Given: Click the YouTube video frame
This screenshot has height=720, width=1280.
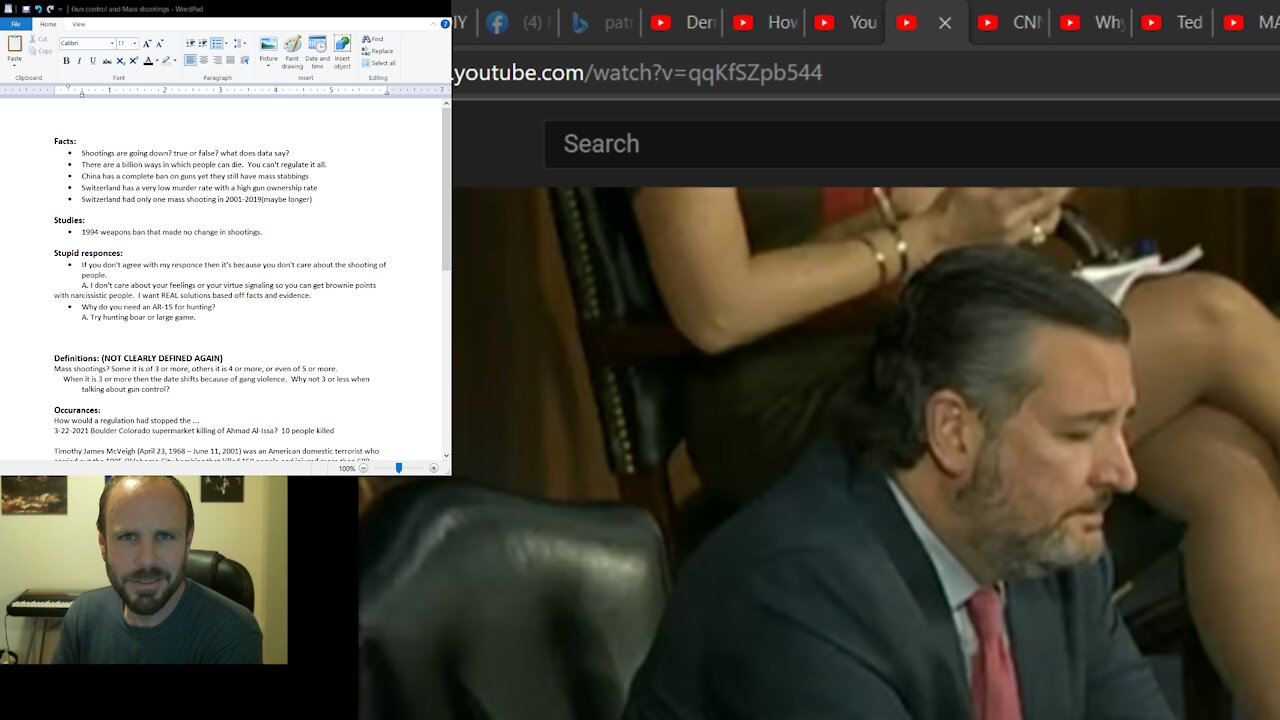Looking at the screenshot, I should (820, 453).
